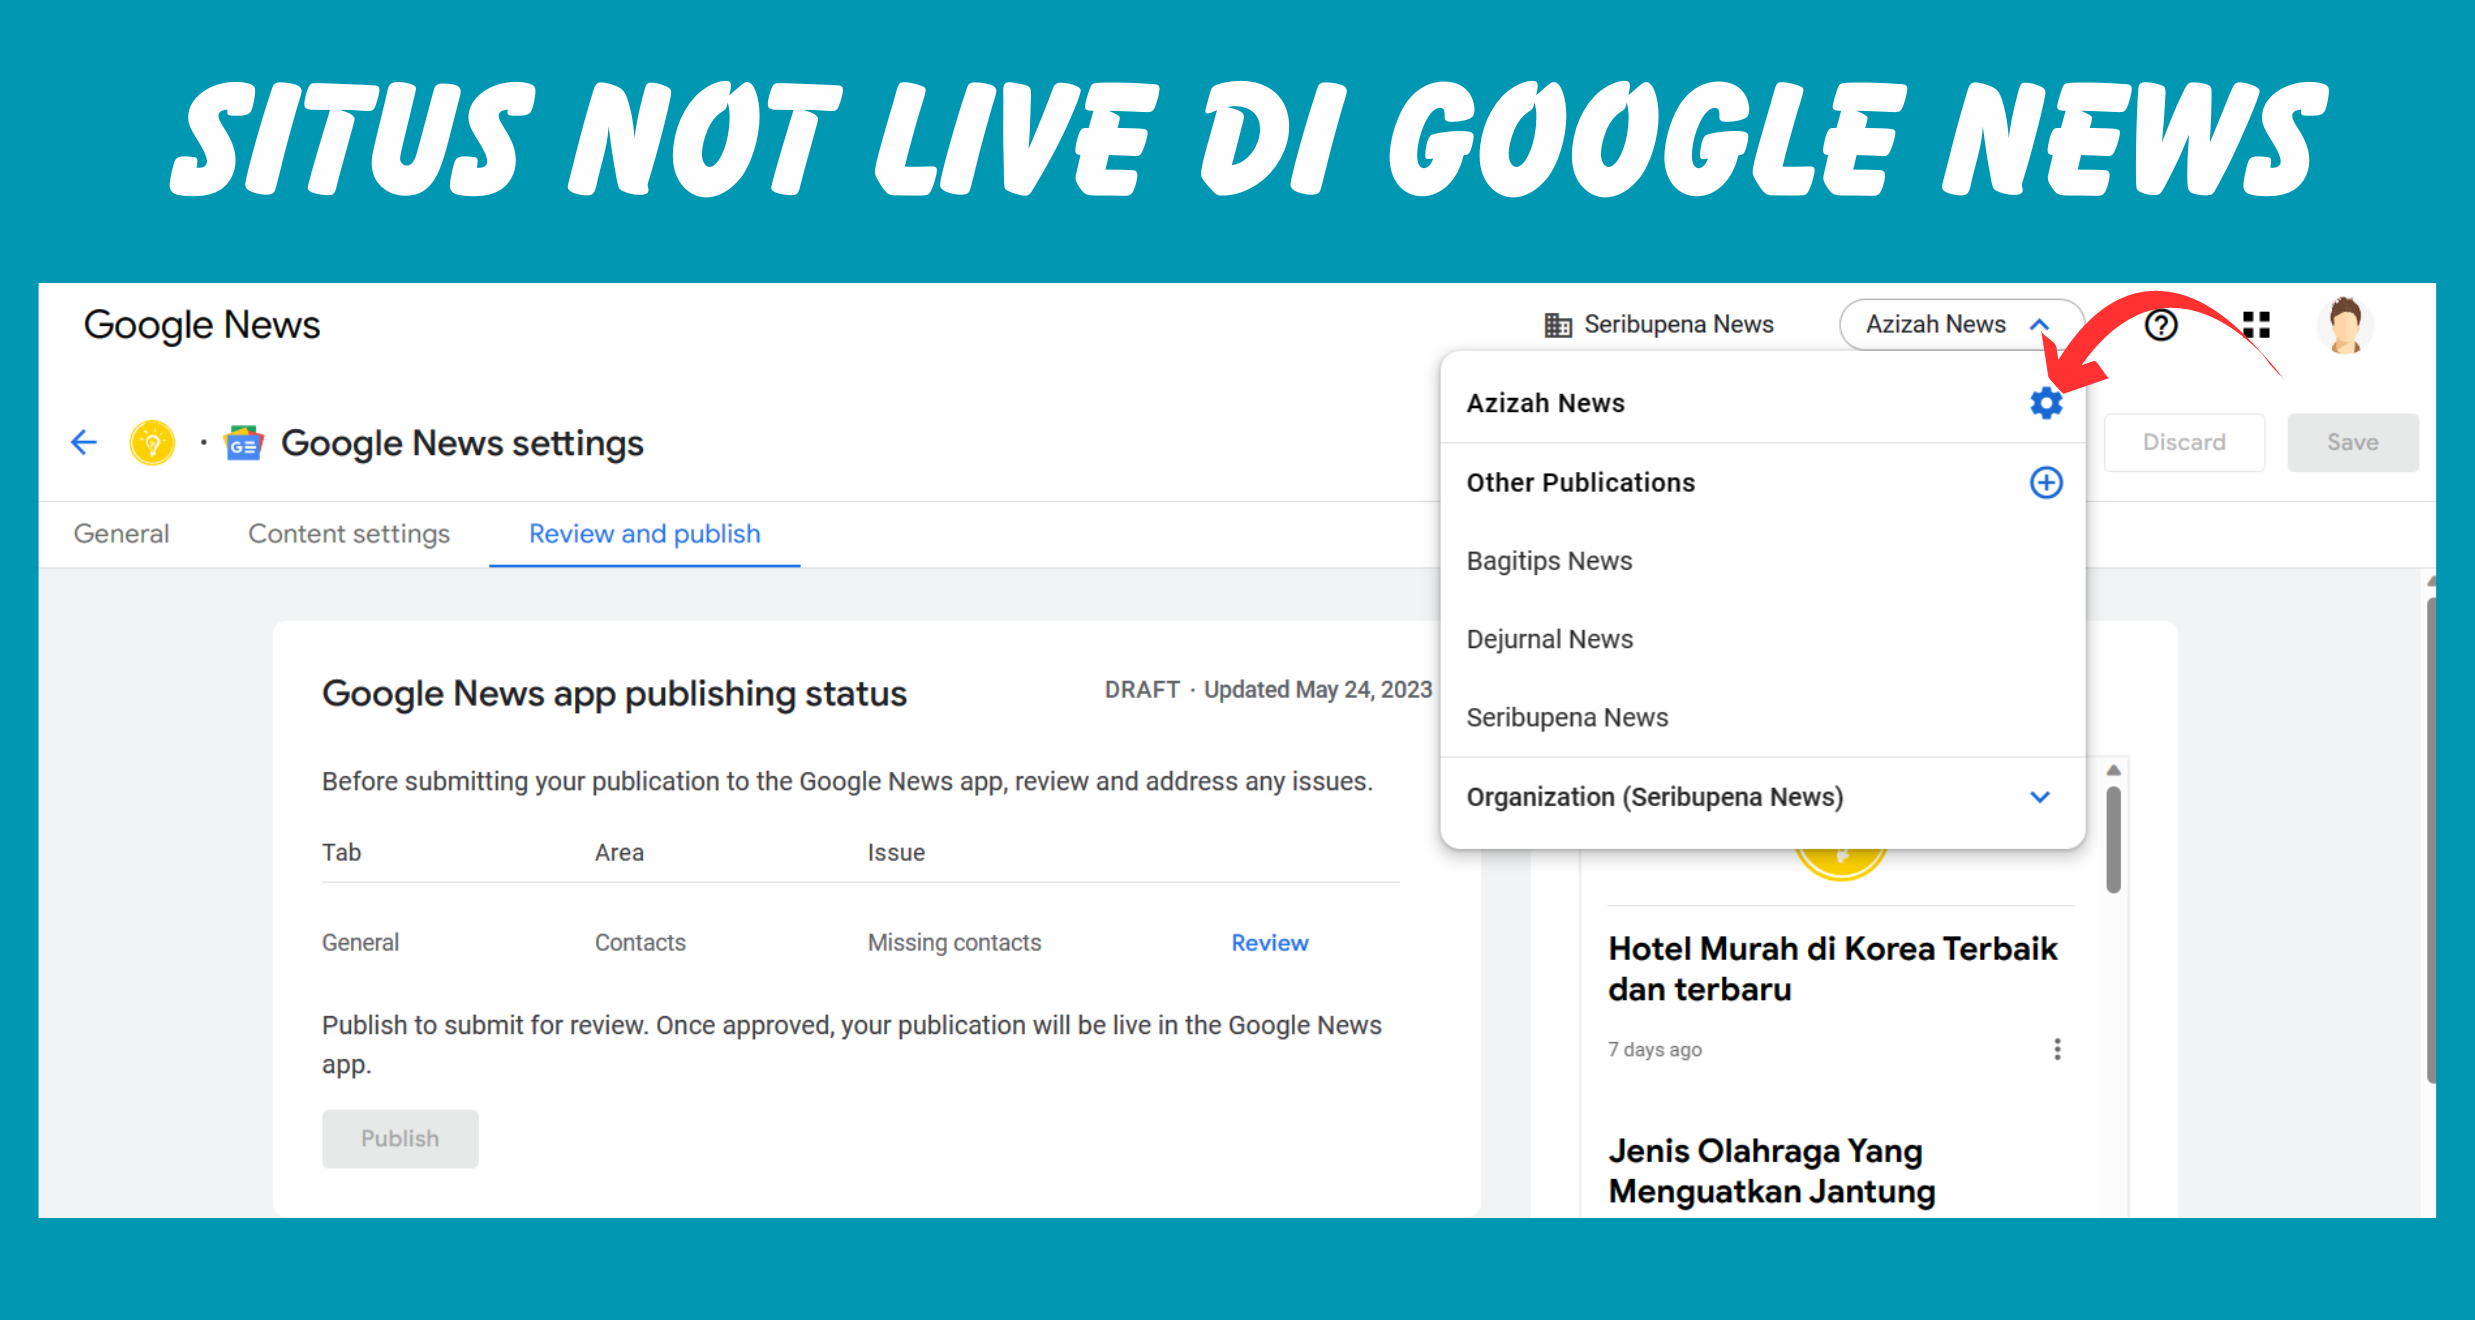Open article Jenis Olahraga Yang Menguatkan Jantung
The width and height of the screenshot is (2475, 1320).
click(x=1771, y=1171)
